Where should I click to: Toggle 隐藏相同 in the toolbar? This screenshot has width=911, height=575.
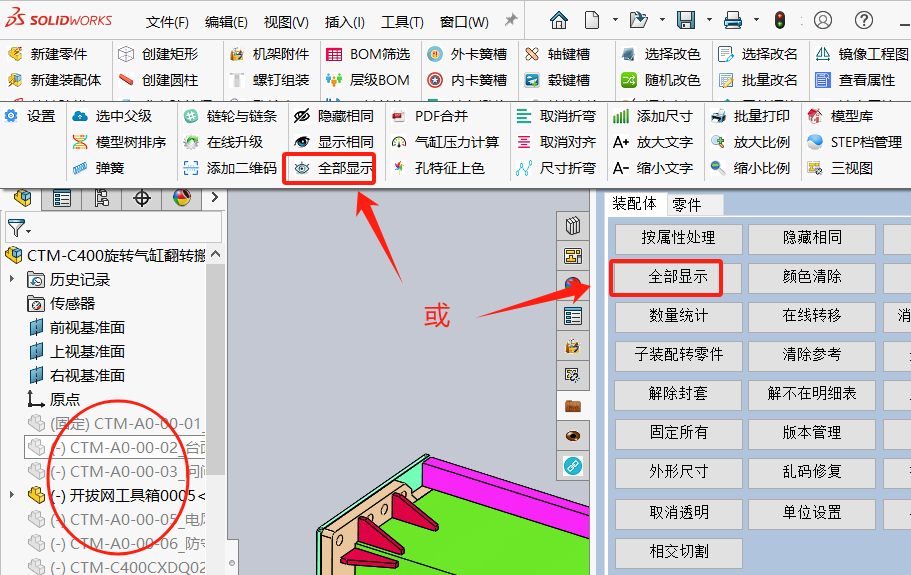point(333,116)
